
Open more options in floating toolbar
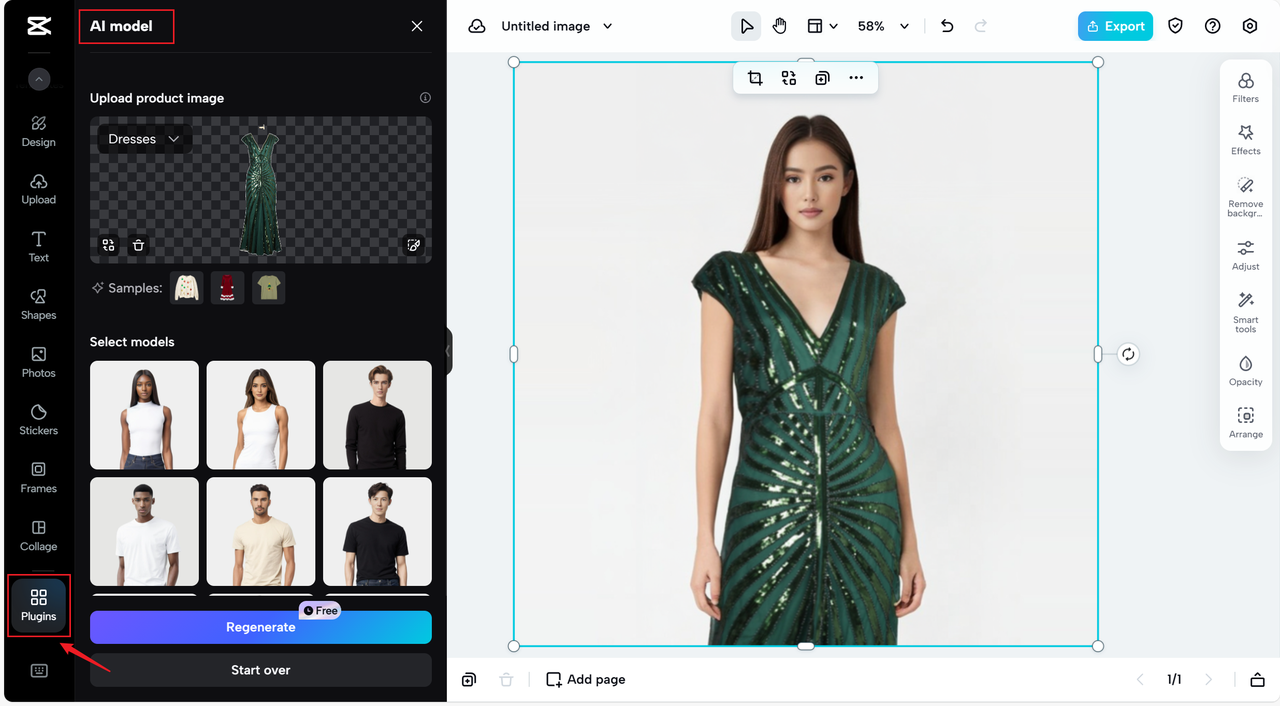pos(856,78)
